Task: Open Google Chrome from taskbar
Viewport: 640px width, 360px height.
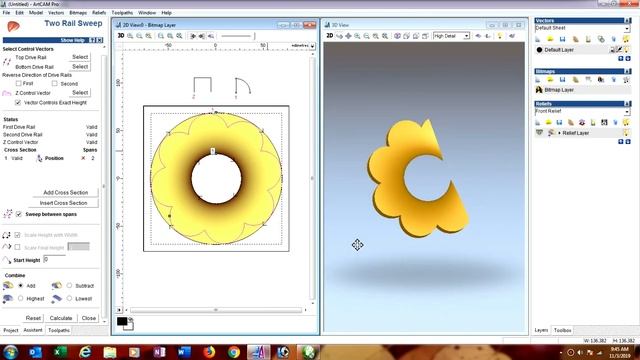Action: coord(234,351)
